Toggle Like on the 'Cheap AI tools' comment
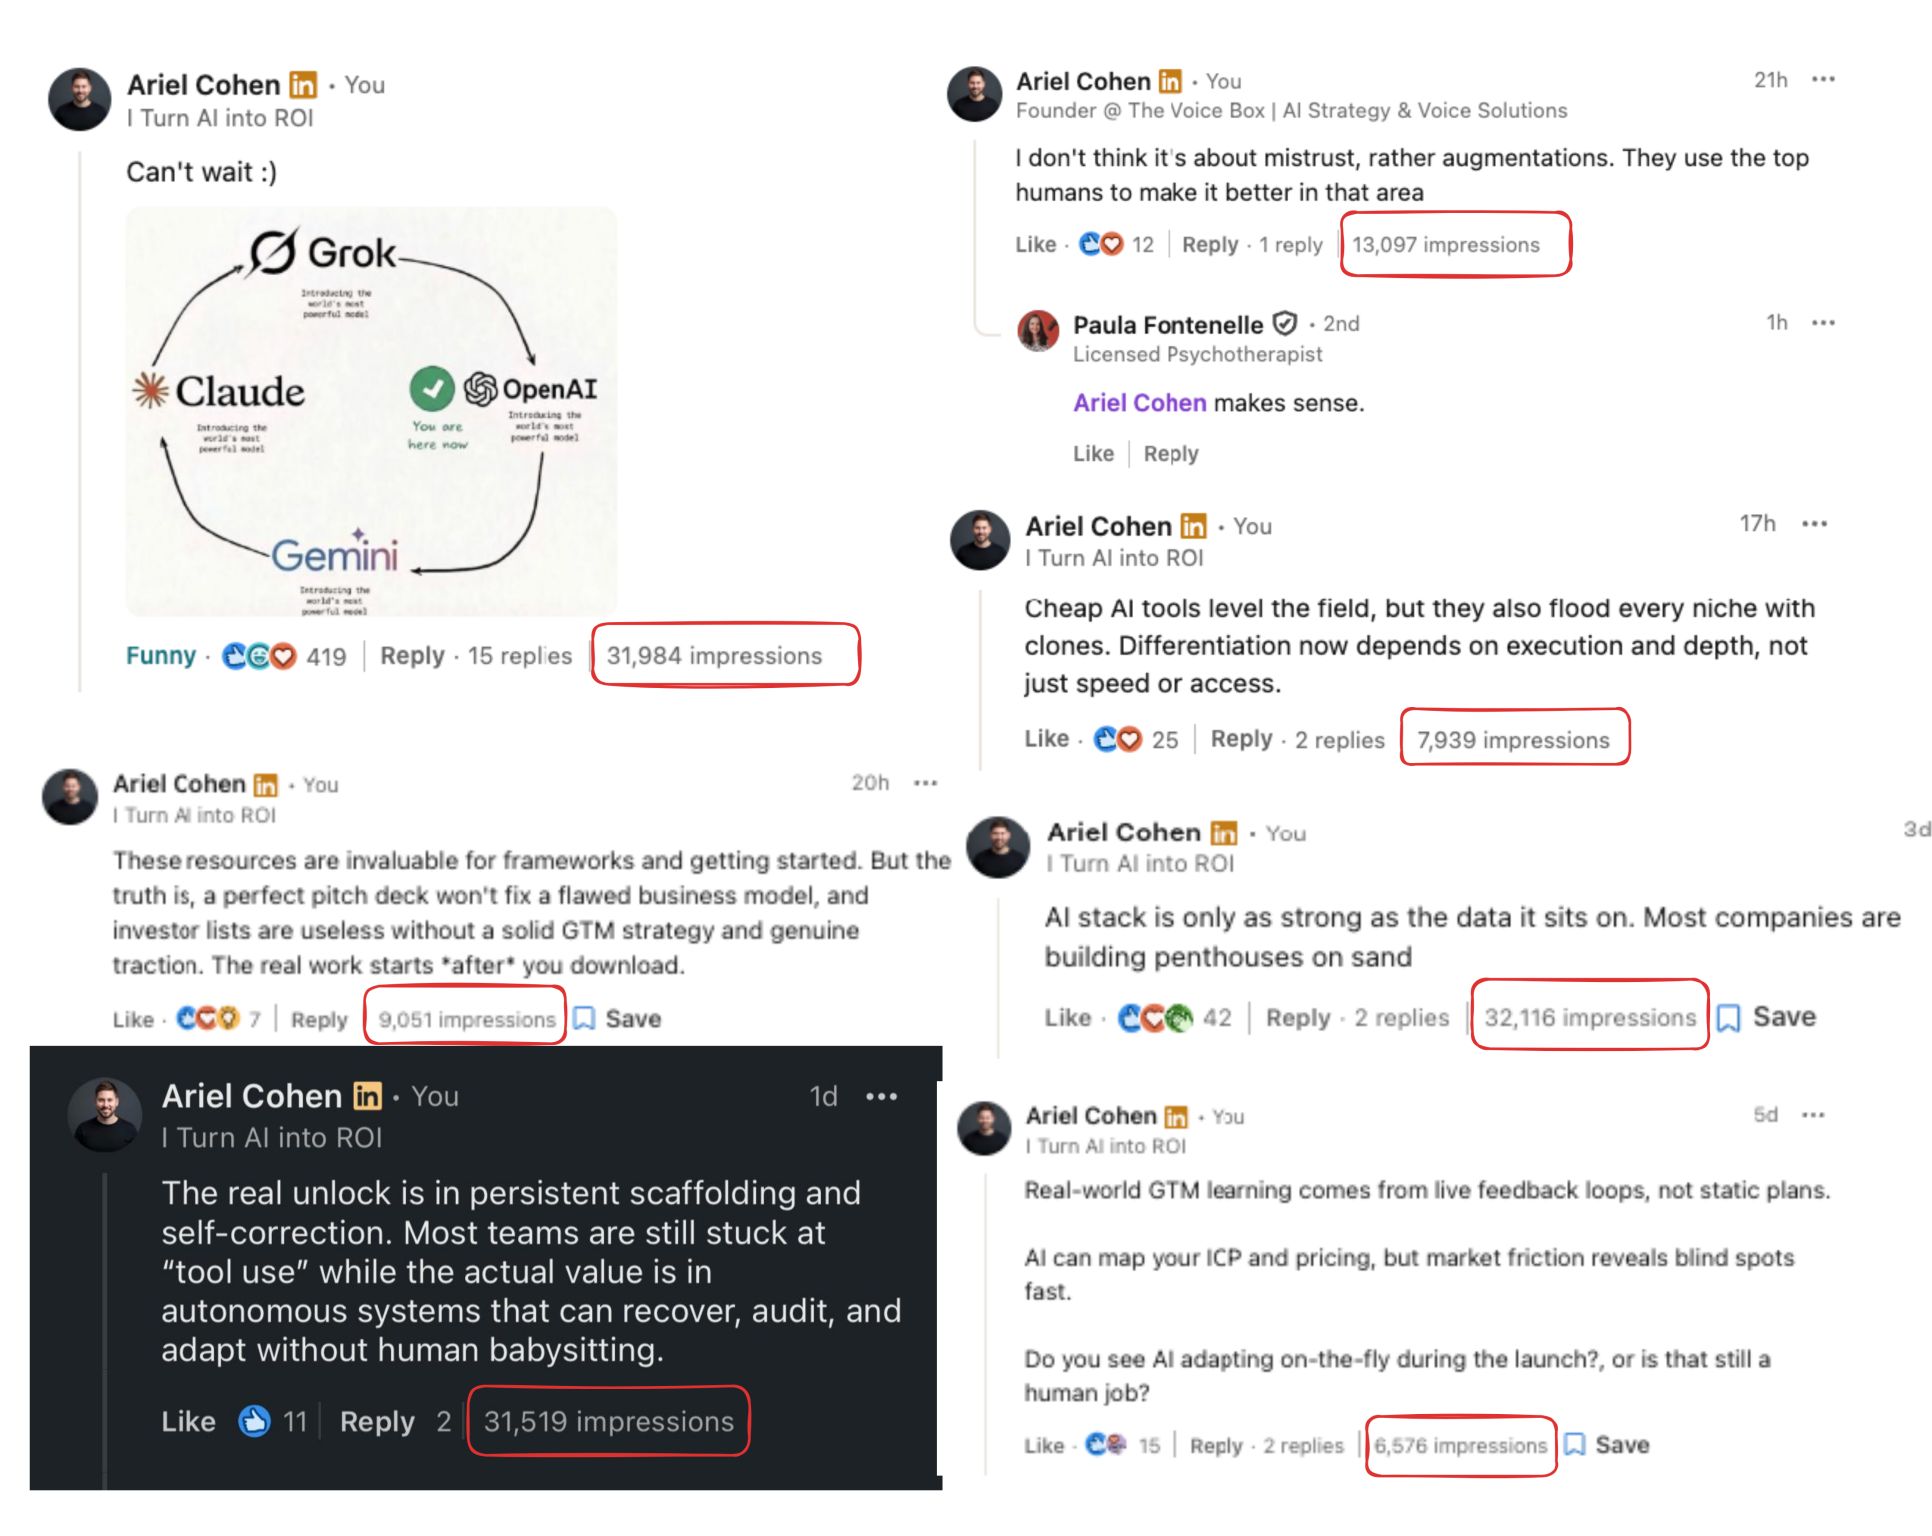 1046,739
